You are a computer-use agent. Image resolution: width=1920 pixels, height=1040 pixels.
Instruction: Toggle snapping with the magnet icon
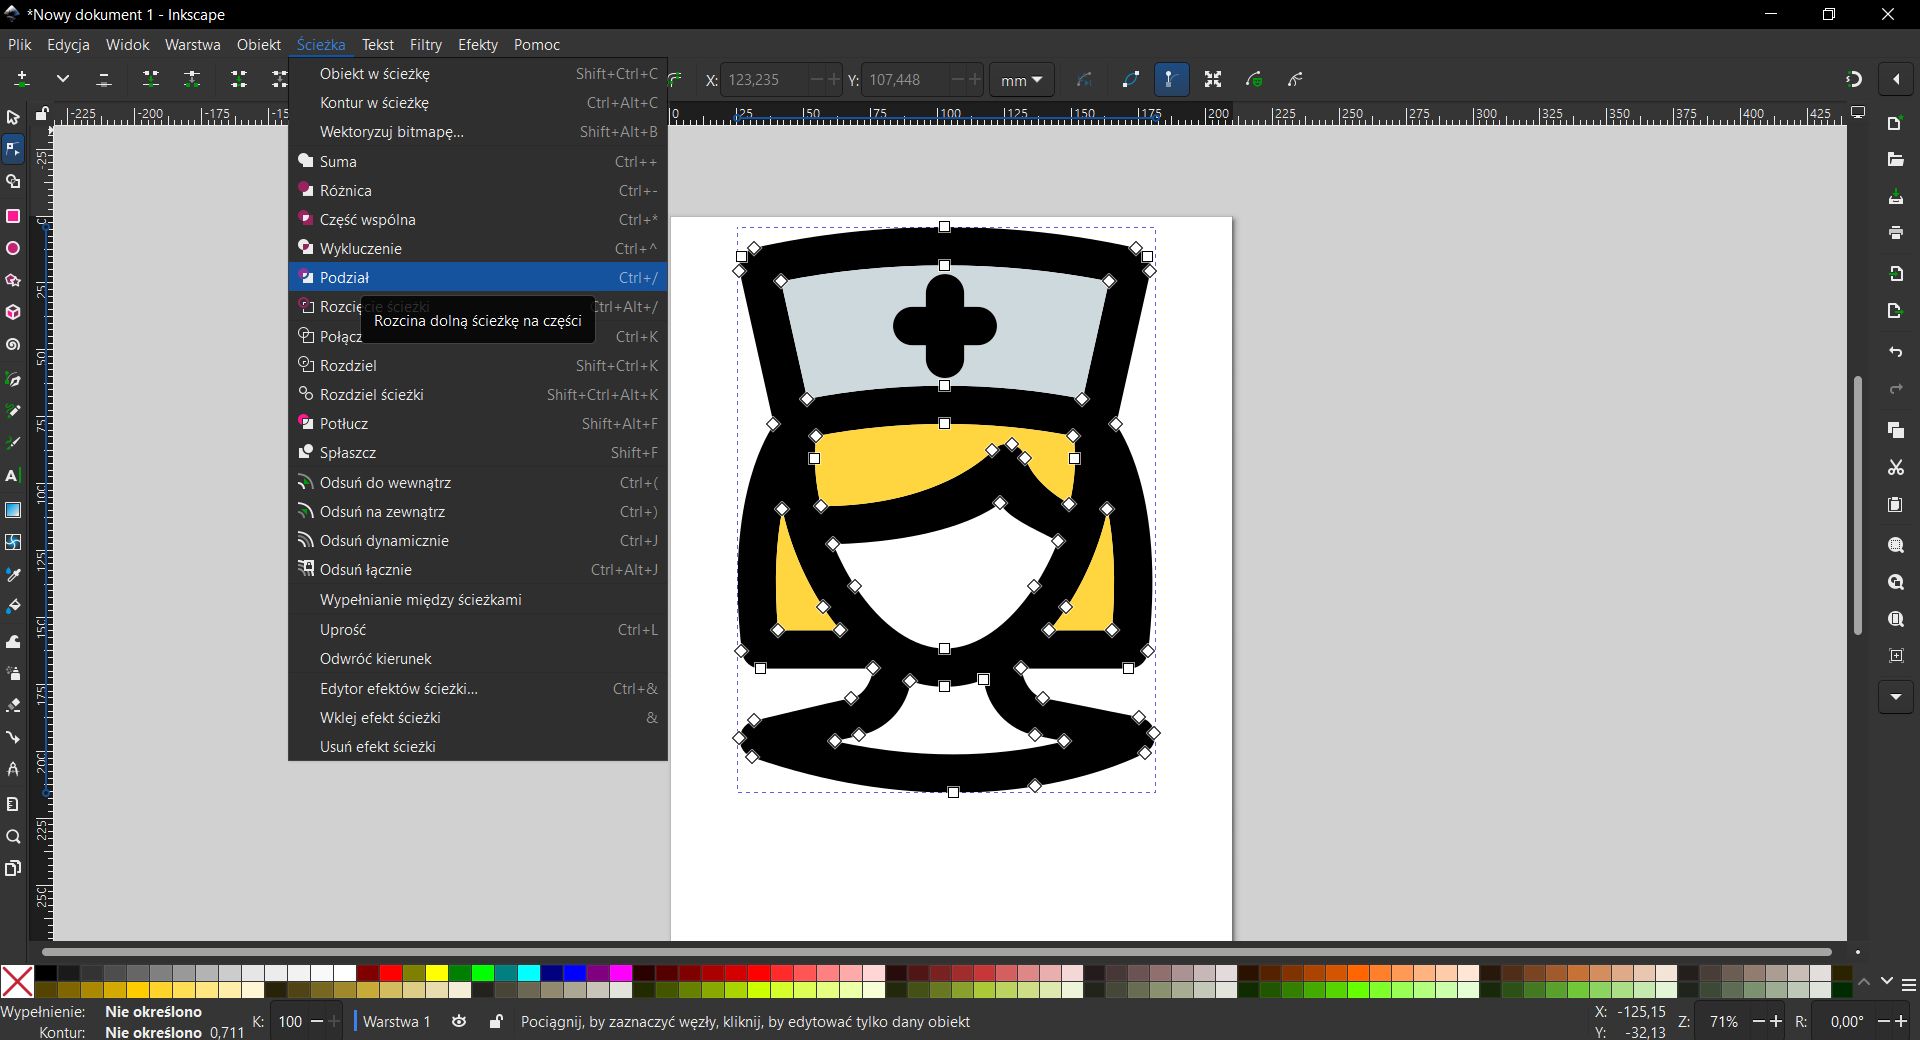coord(1853,79)
